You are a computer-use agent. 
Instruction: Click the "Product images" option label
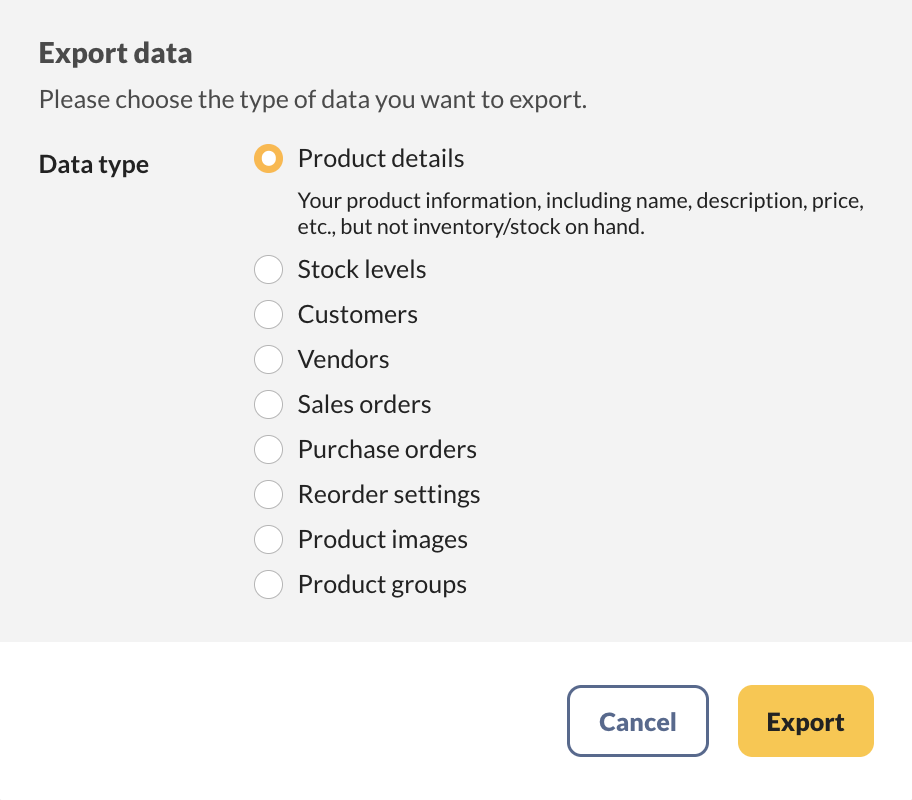pyautogui.click(x=382, y=540)
